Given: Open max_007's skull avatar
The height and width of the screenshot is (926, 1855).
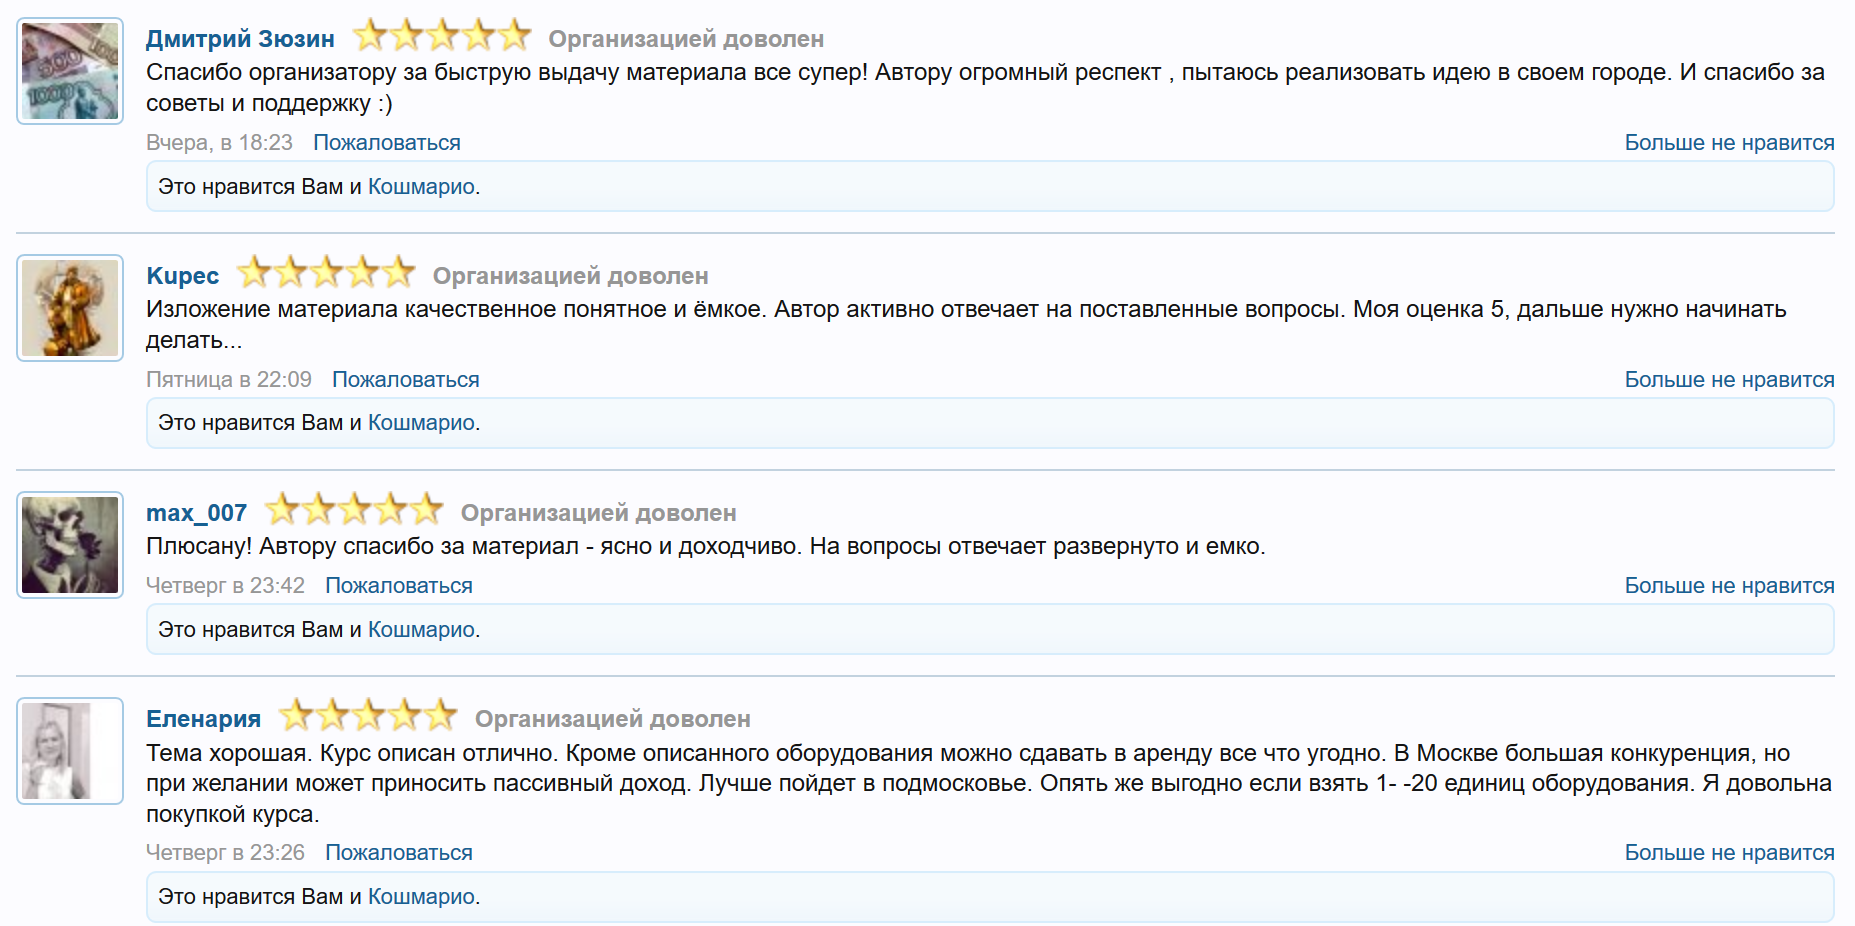Looking at the screenshot, I should coord(70,545).
